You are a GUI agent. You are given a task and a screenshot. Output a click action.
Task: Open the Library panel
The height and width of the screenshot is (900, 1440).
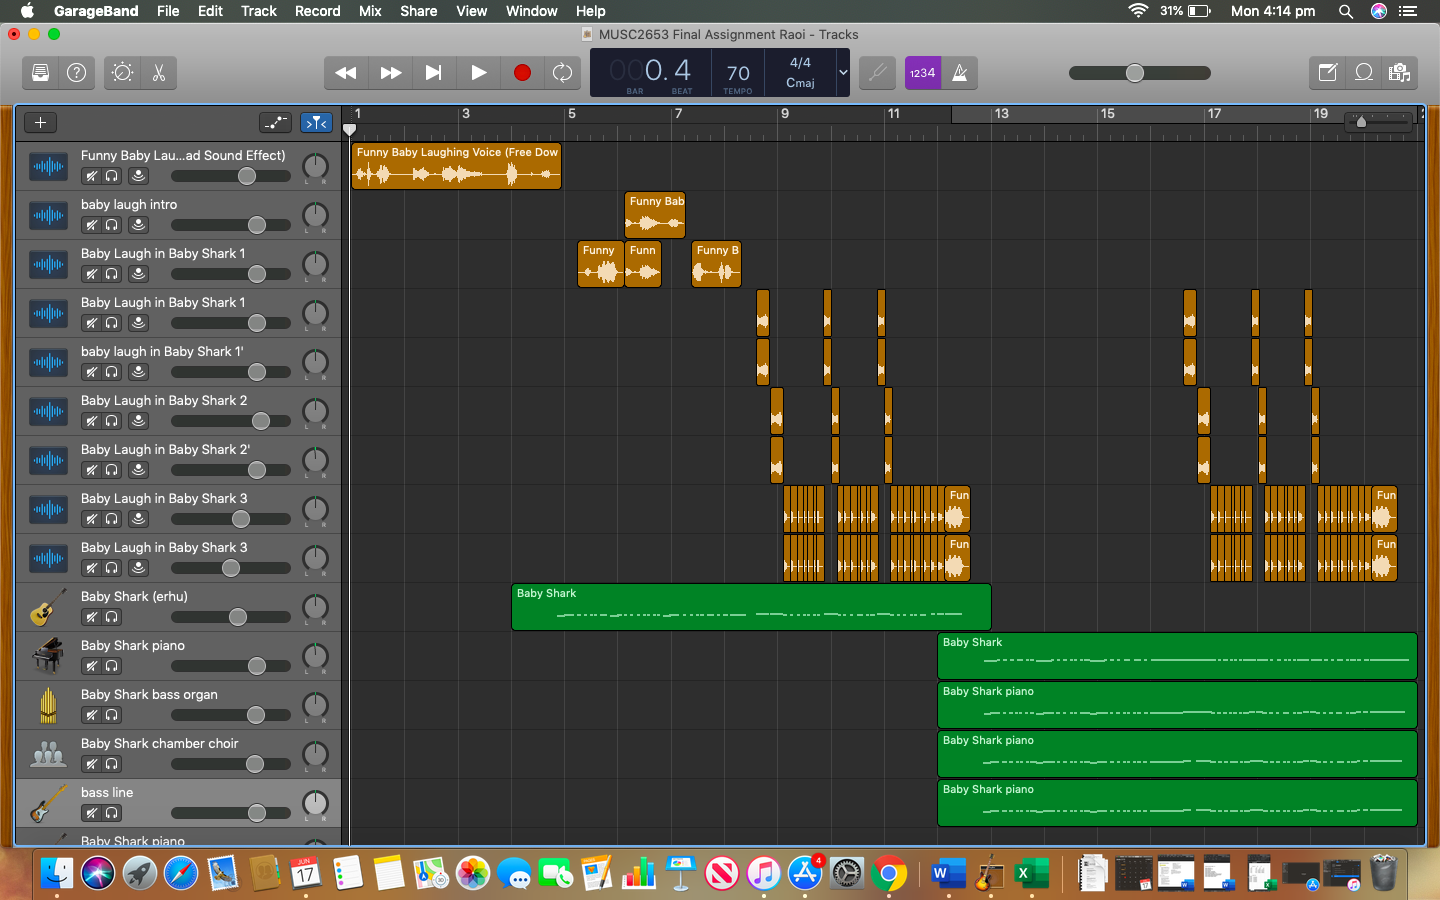[x=40, y=73]
